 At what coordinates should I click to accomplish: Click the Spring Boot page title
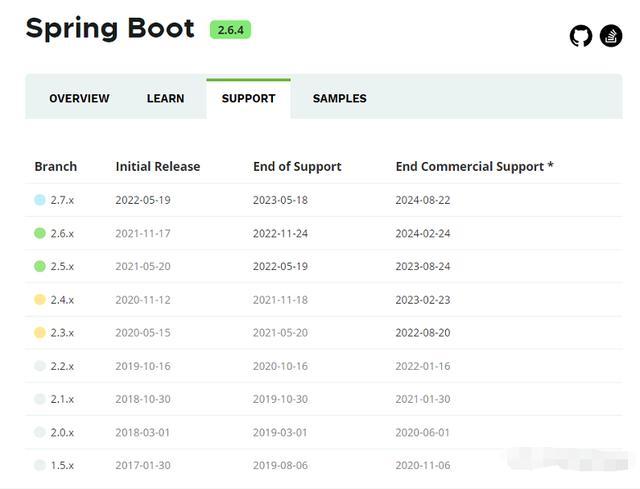click(x=110, y=29)
